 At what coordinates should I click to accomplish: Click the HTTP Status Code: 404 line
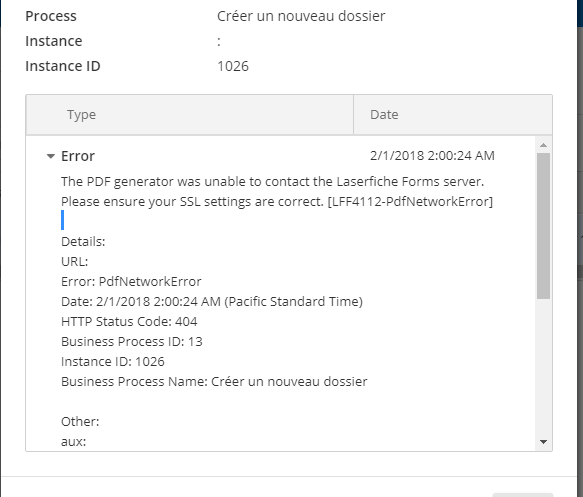pos(129,322)
